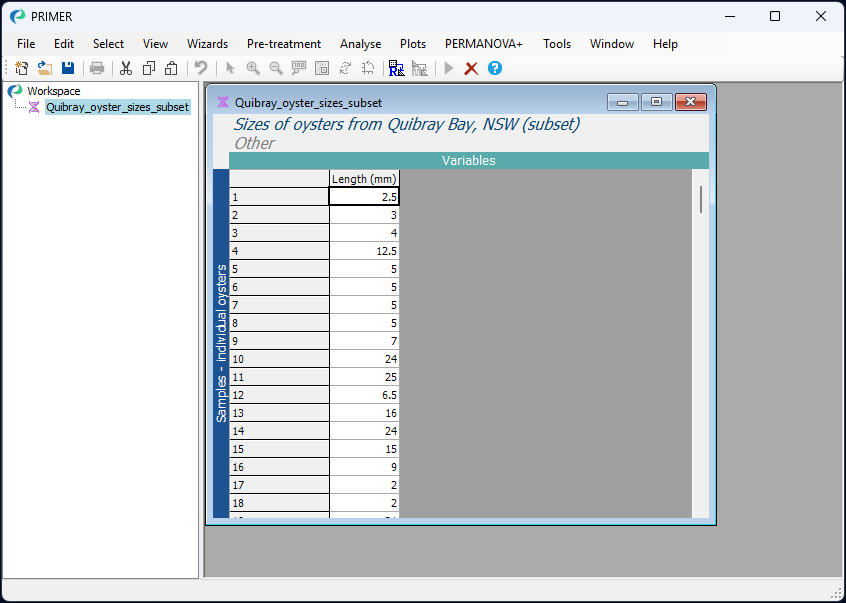Screen dimensions: 846x603
Task: Select the Workspace root node
Action: (52, 90)
